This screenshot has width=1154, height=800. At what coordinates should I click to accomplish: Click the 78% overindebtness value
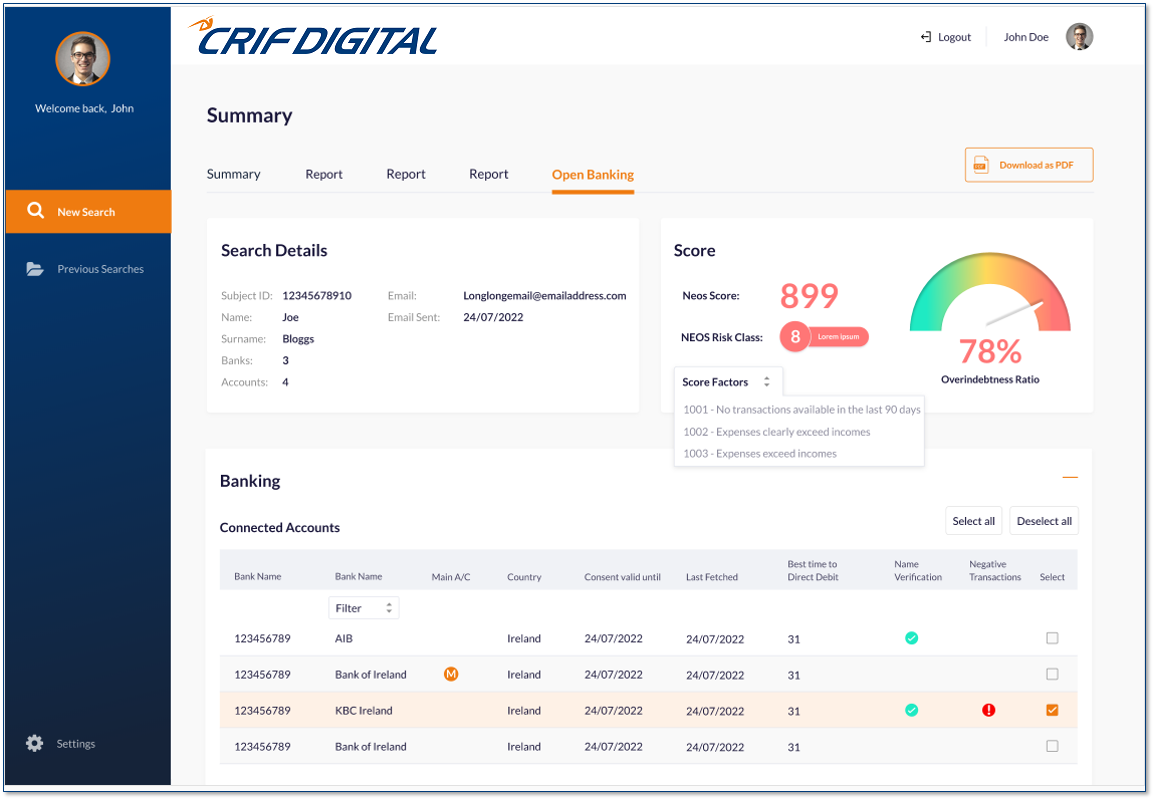(x=990, y=351)
